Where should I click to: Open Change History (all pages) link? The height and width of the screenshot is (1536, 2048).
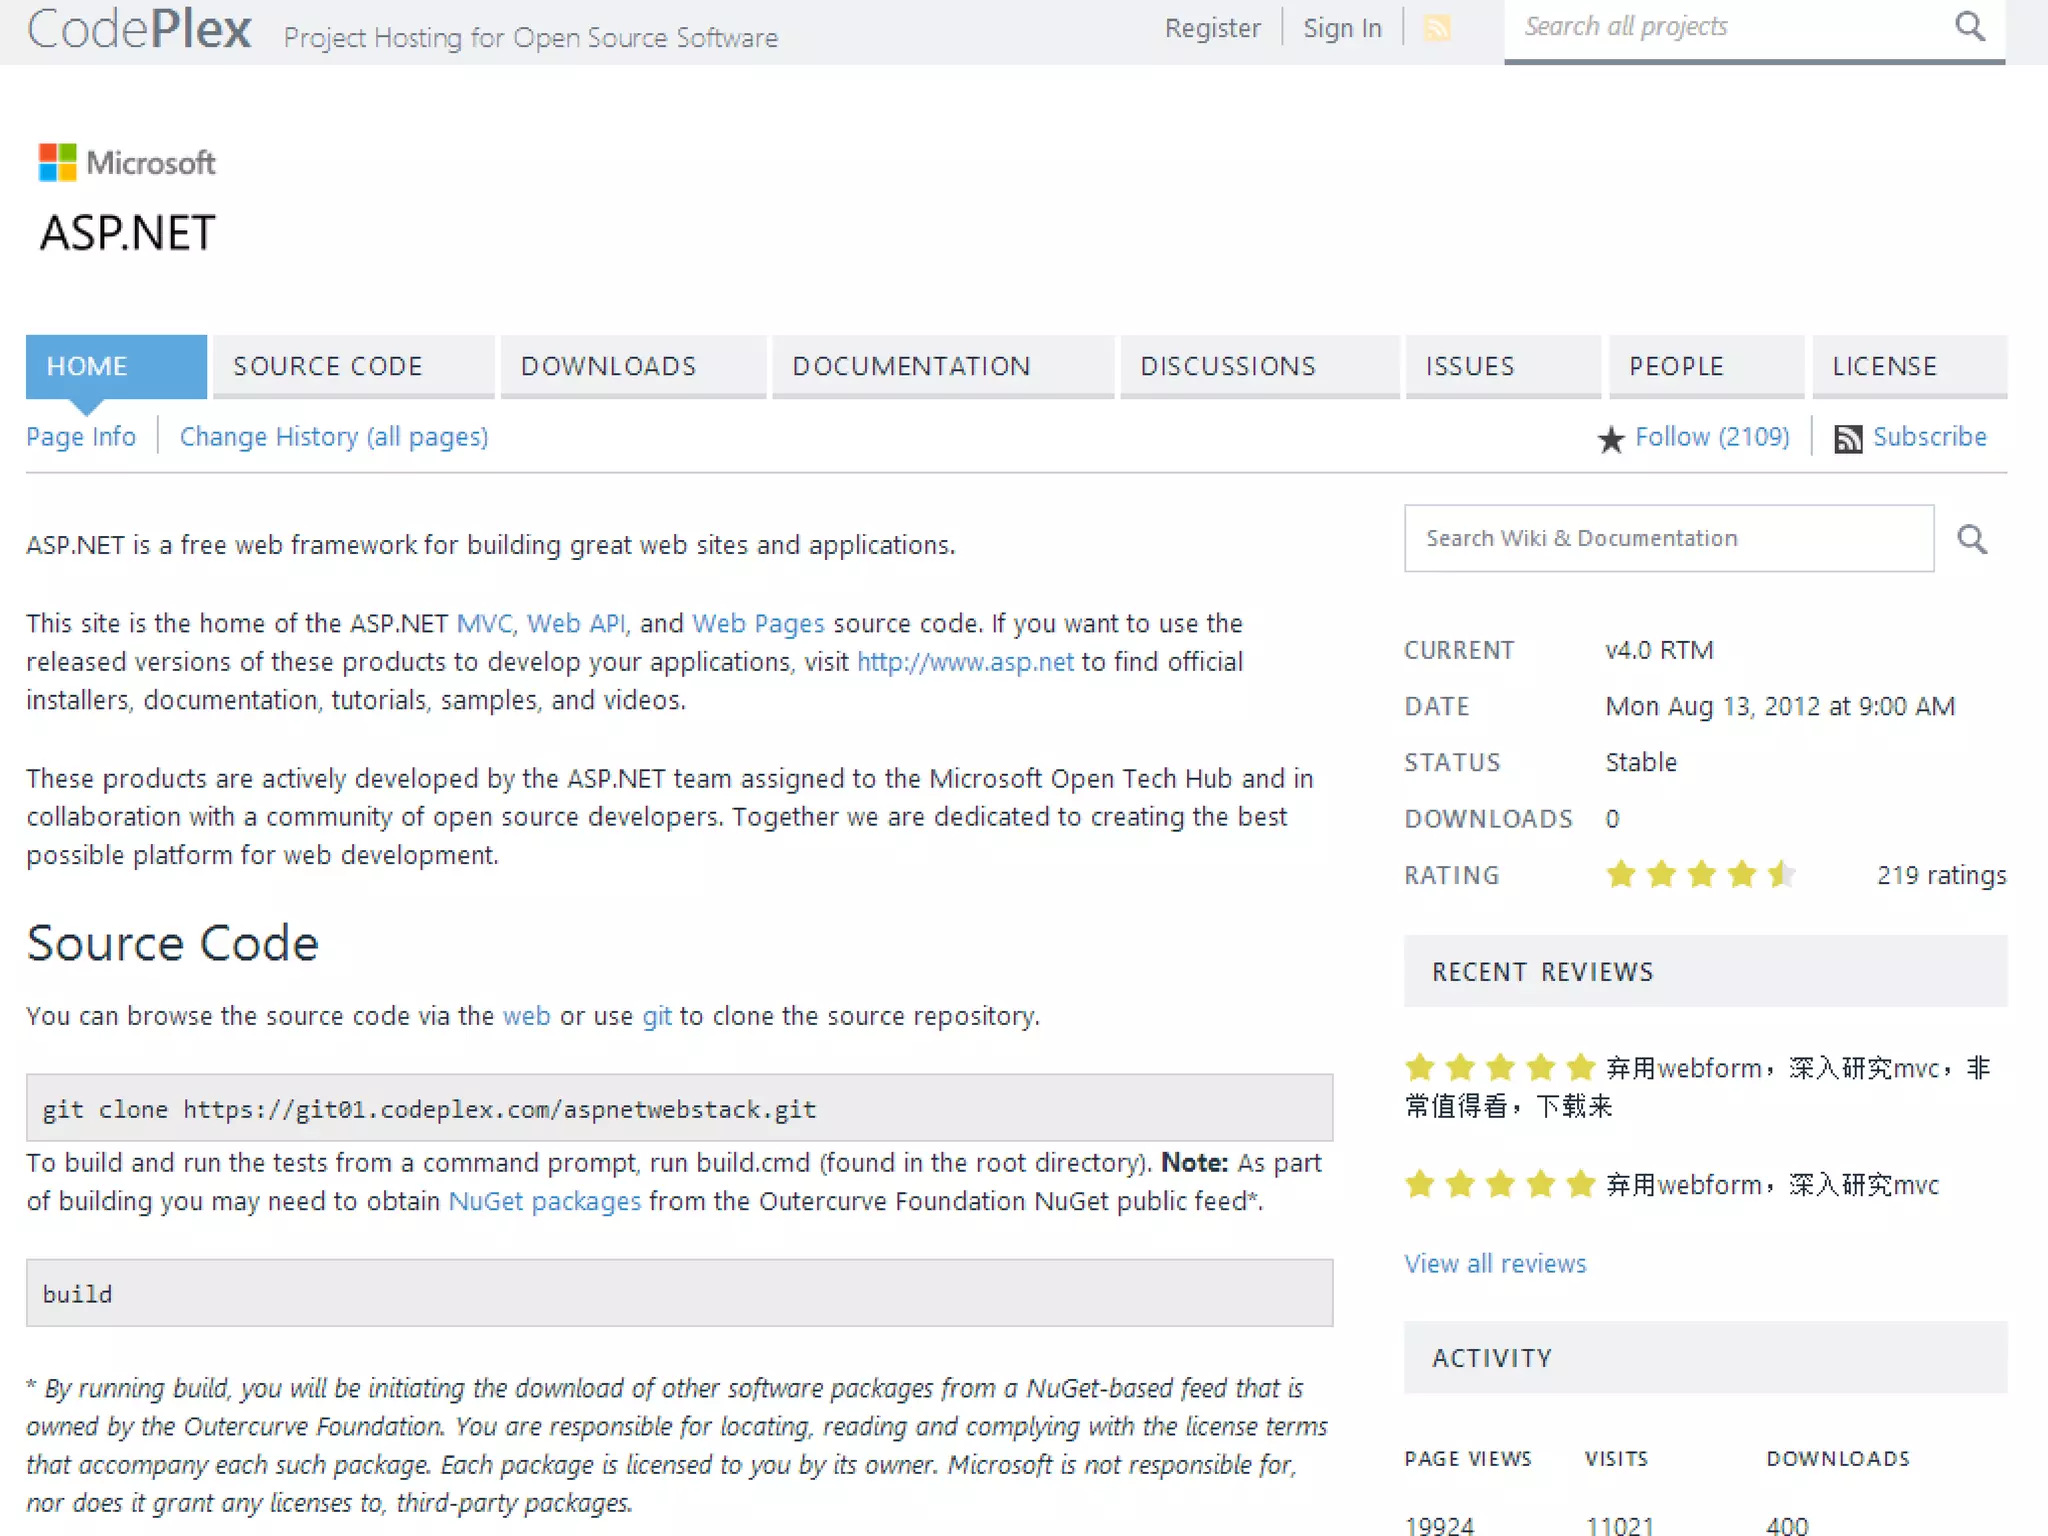tap(334, 437)
